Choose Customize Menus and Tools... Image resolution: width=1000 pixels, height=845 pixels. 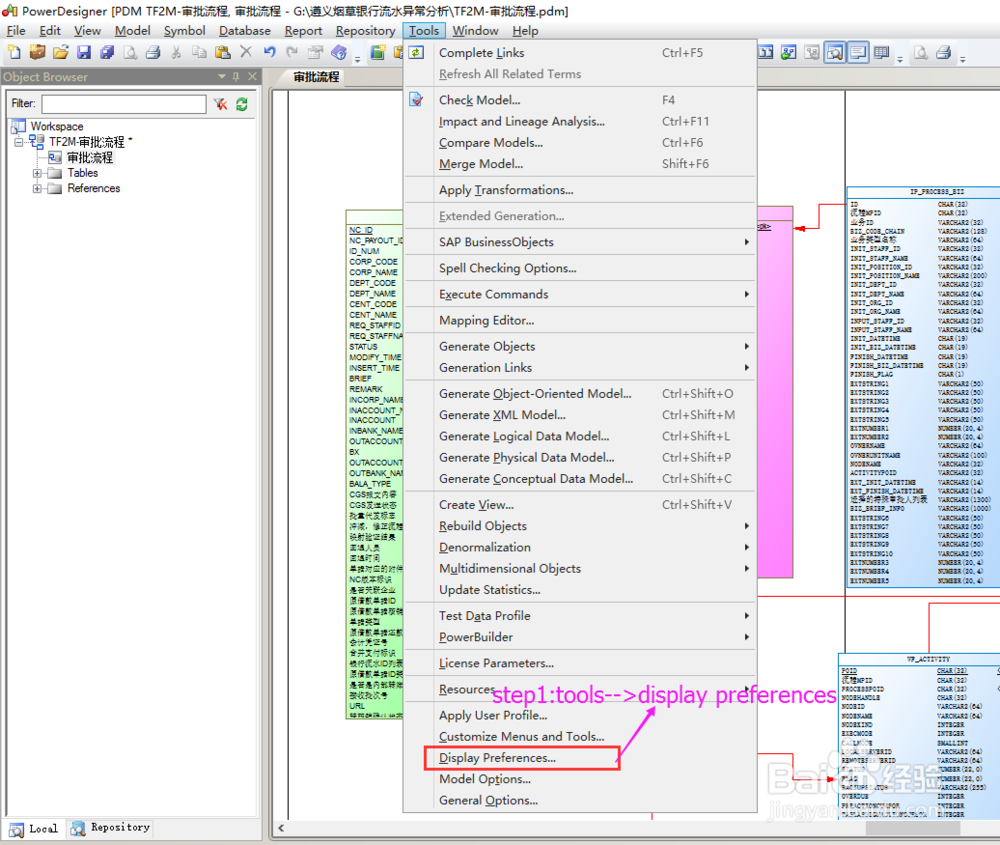pyautogui.click(x=580, y=737)
